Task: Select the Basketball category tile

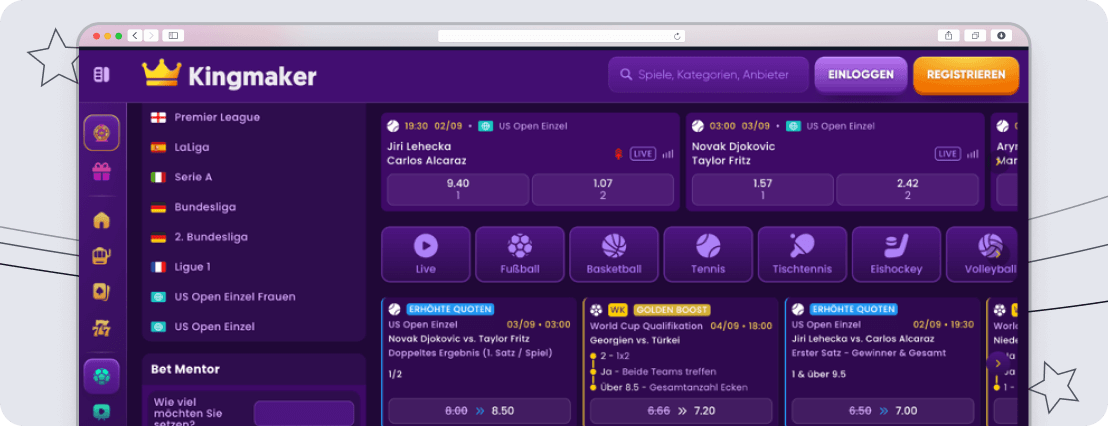Action: pos(614,254)
